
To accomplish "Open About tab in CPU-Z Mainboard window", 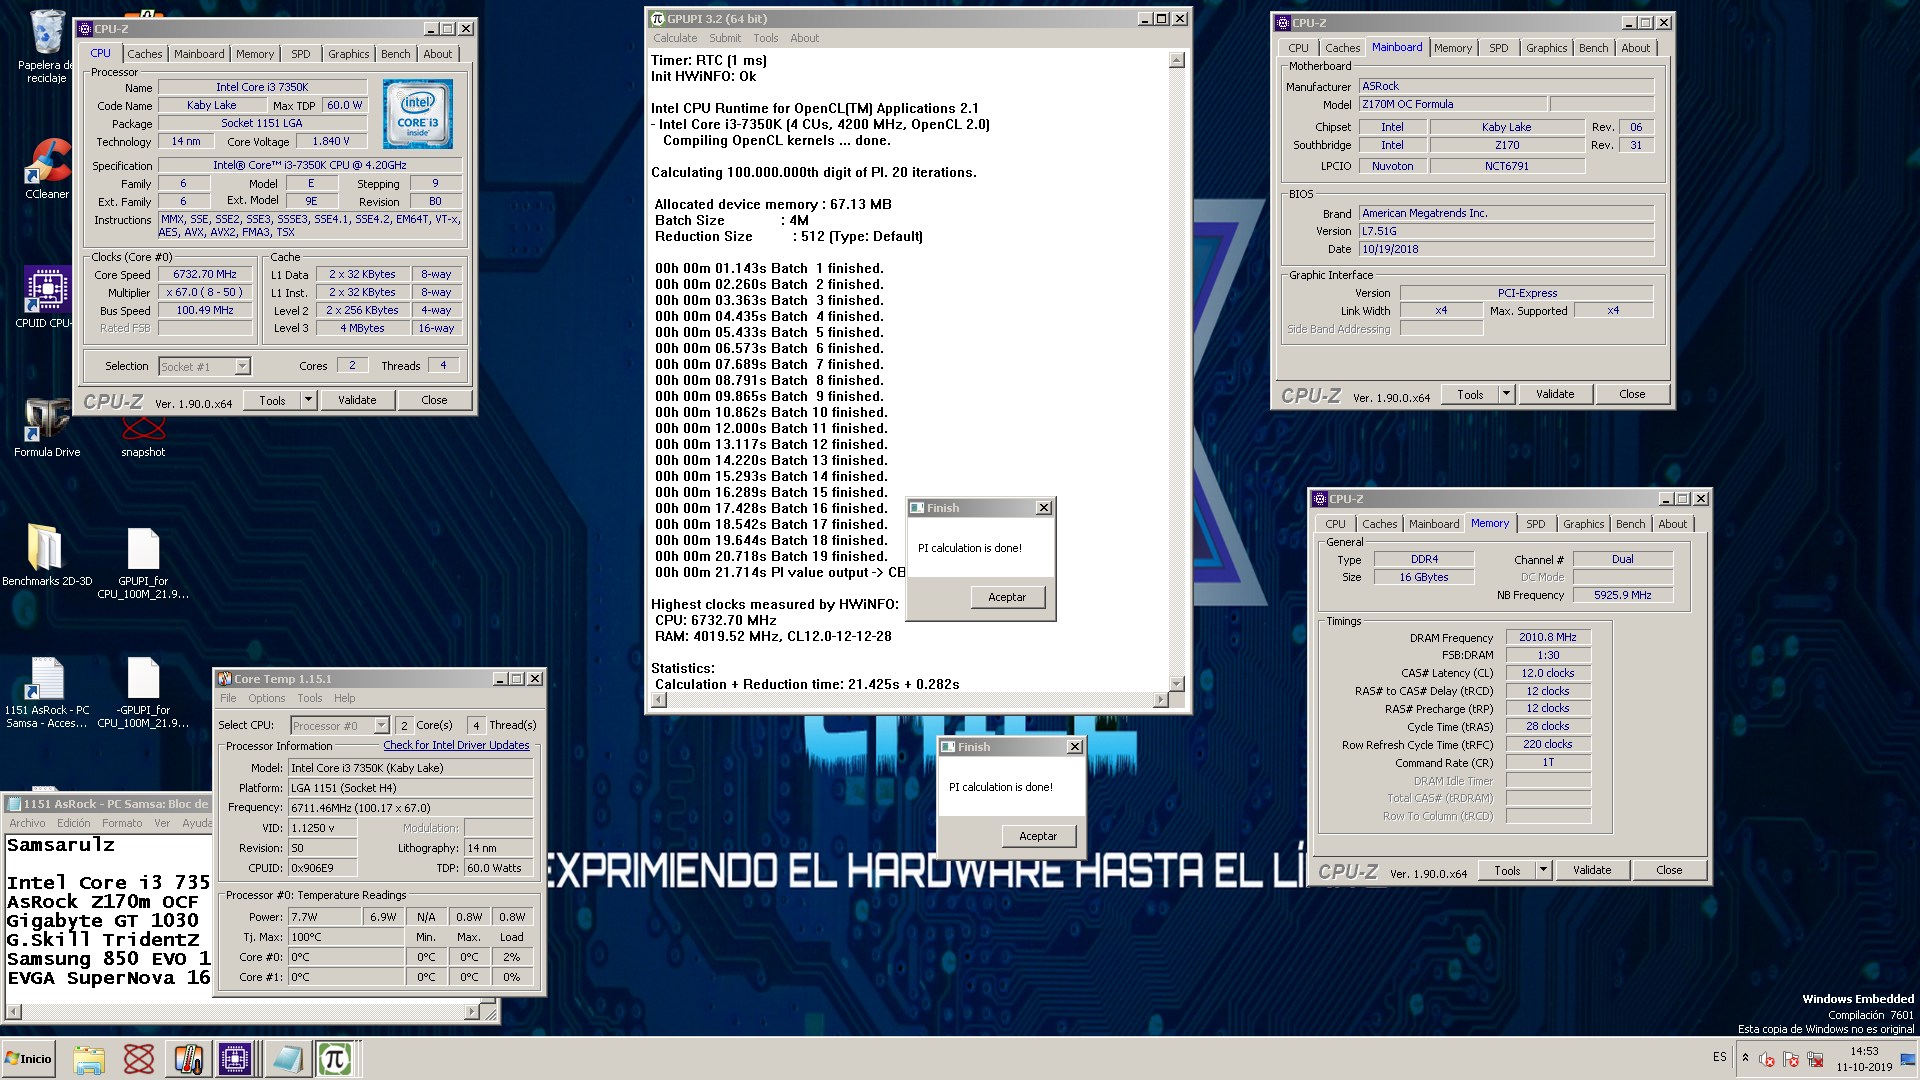I will tap(1636, 48).
